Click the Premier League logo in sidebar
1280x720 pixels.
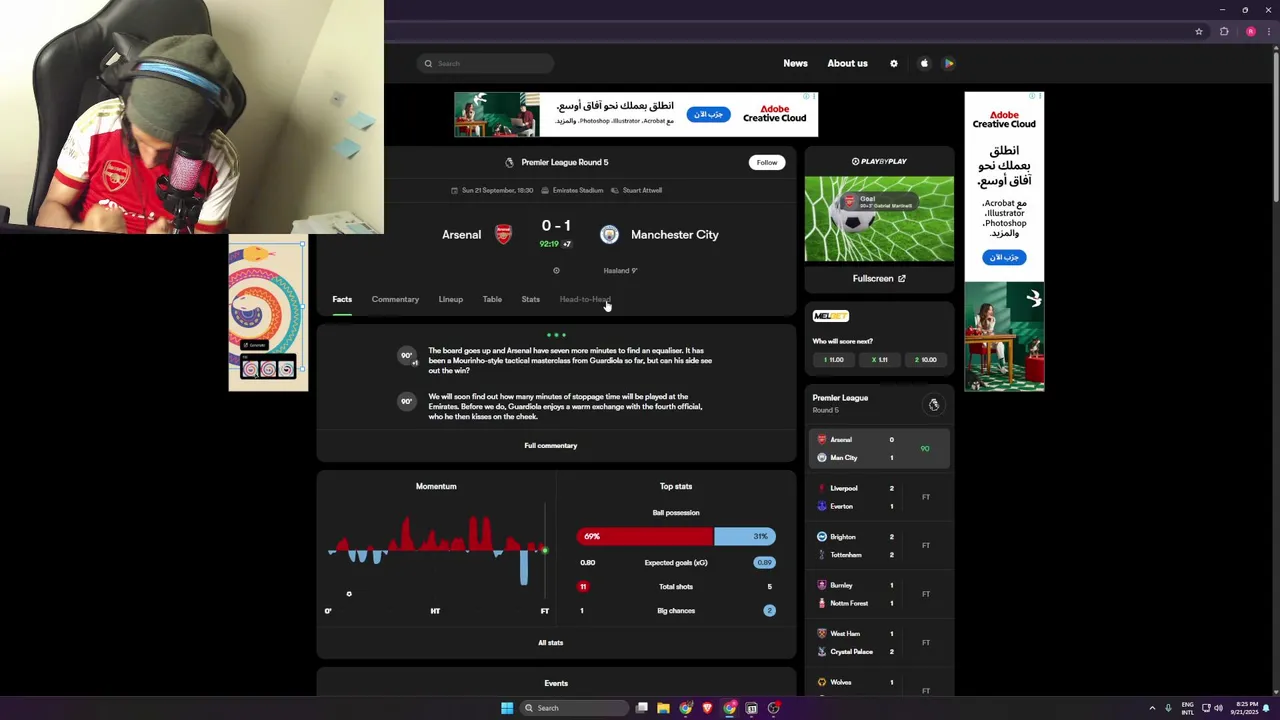pyautogui.click(x=933, y=405)
